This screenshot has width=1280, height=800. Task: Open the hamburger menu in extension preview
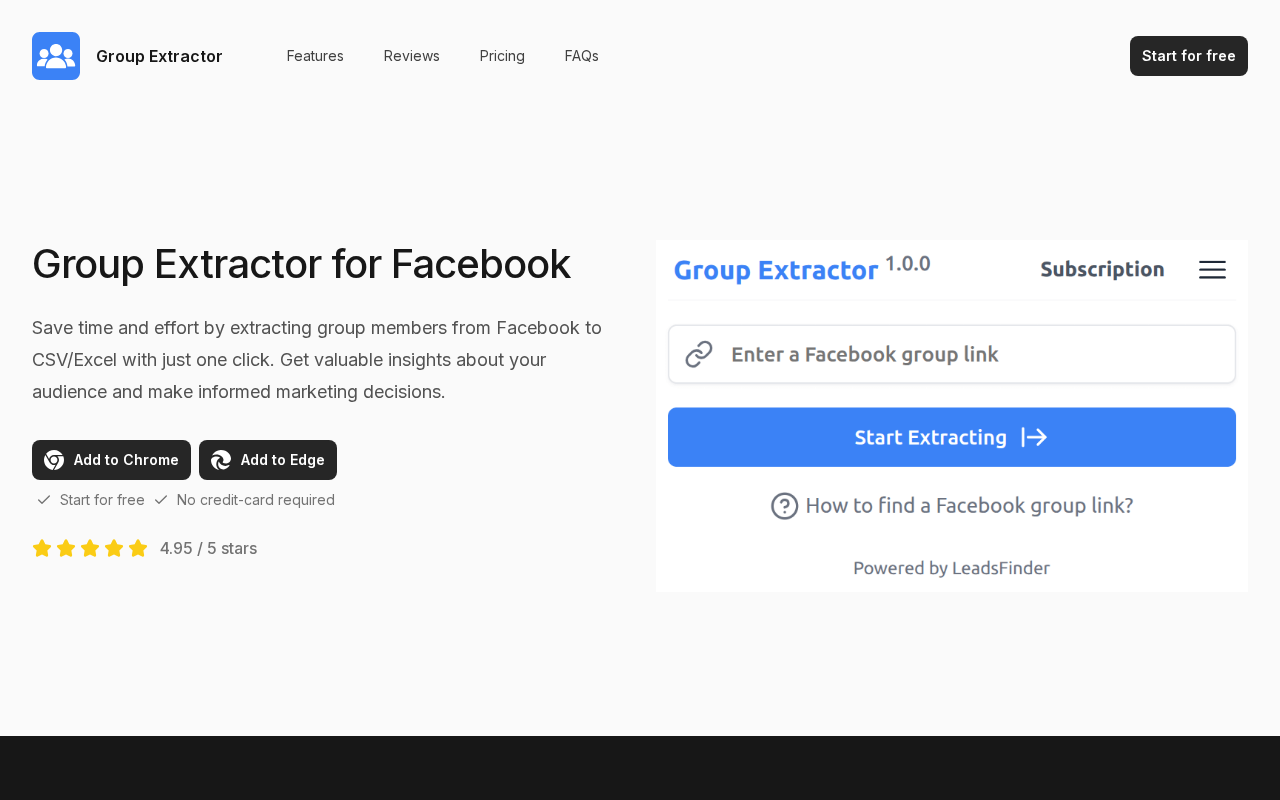pyautogui.click(x=1212, y=270)
